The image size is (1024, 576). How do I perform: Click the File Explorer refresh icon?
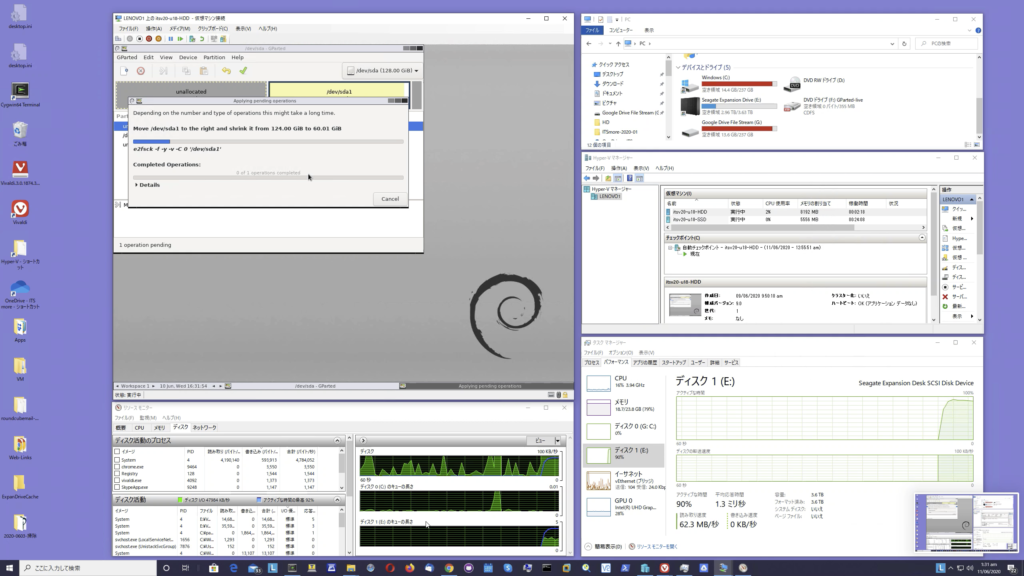(906, 44)
